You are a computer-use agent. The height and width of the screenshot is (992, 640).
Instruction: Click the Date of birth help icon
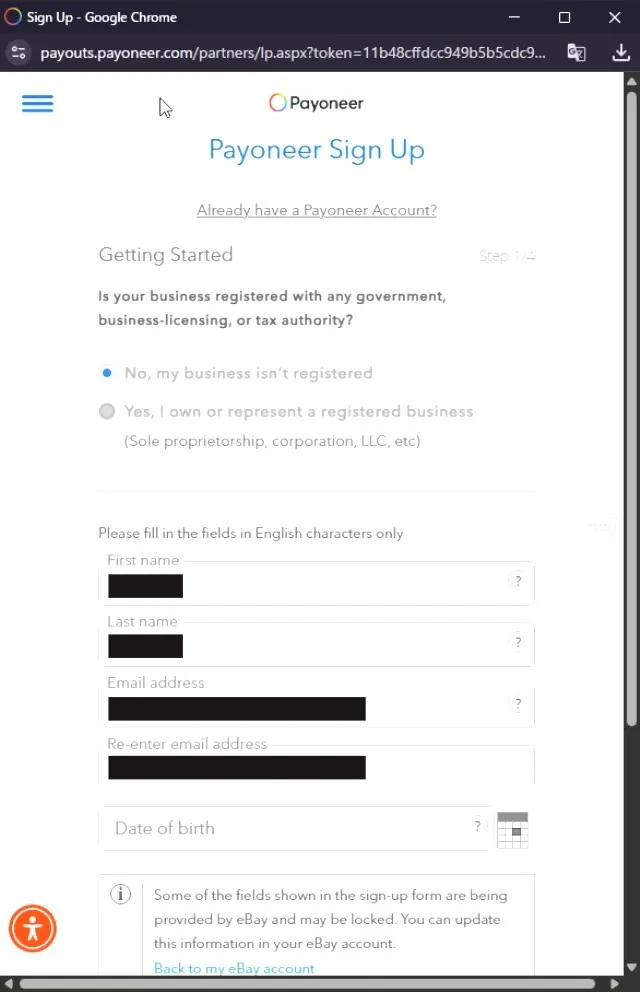point(477,826)
